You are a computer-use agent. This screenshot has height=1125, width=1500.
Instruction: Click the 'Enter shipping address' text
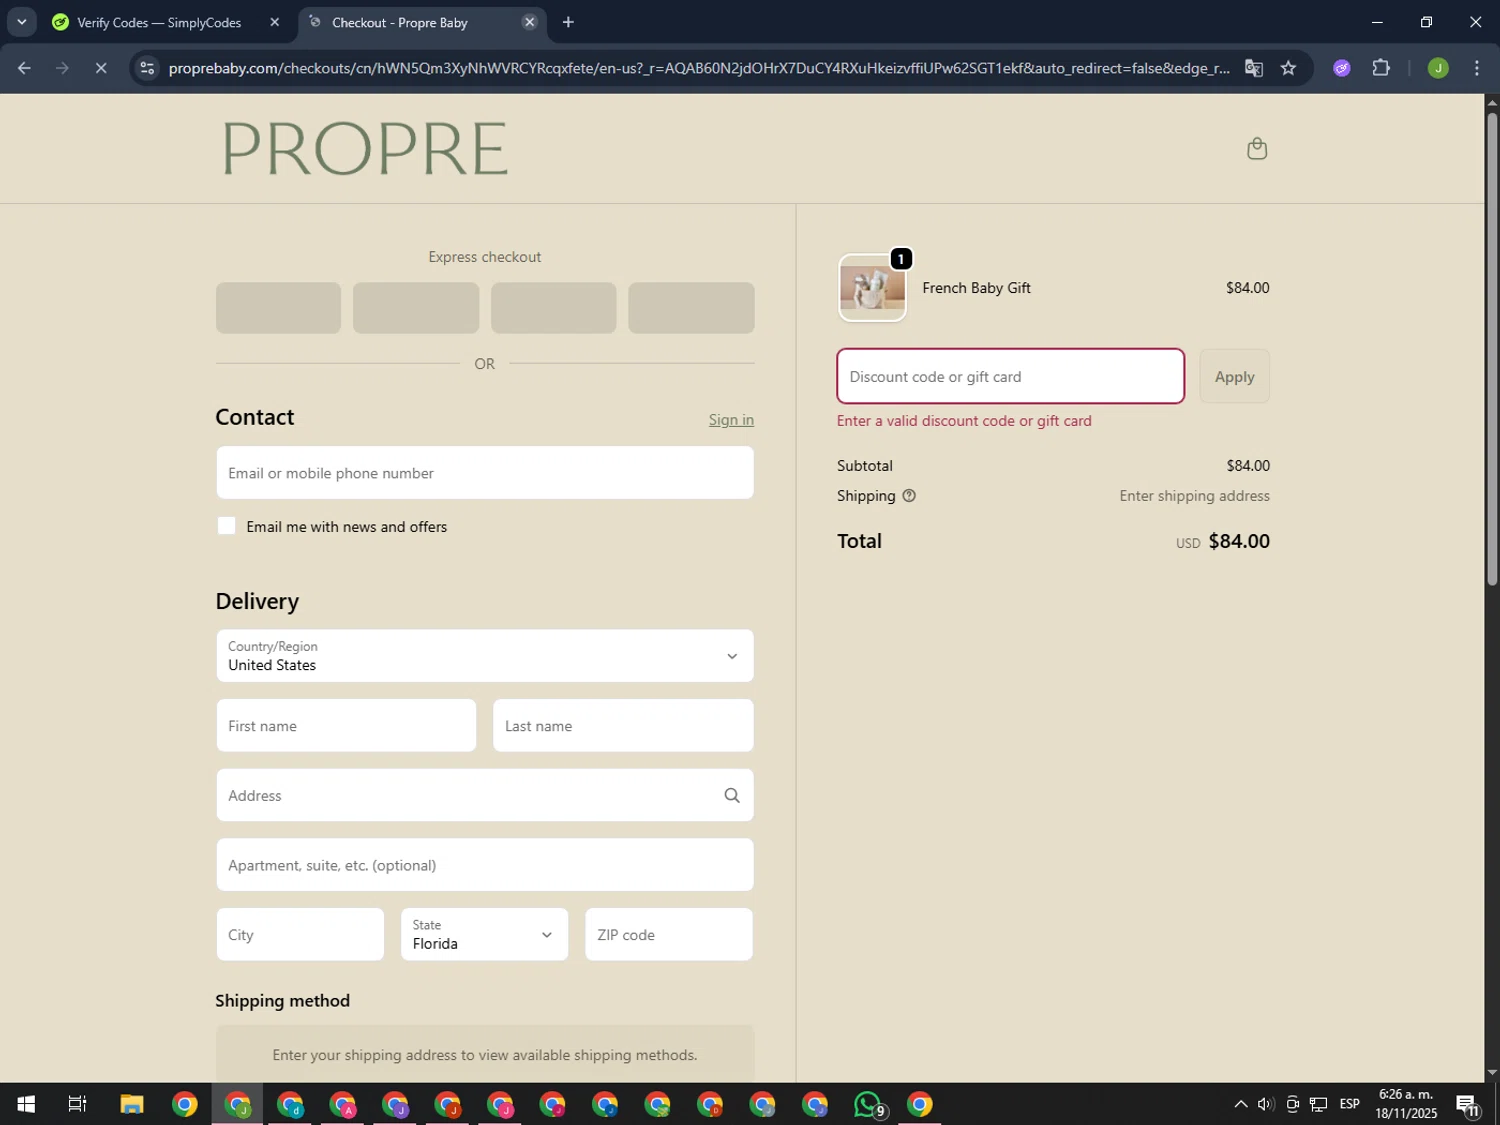click(x=1194, y=496)
